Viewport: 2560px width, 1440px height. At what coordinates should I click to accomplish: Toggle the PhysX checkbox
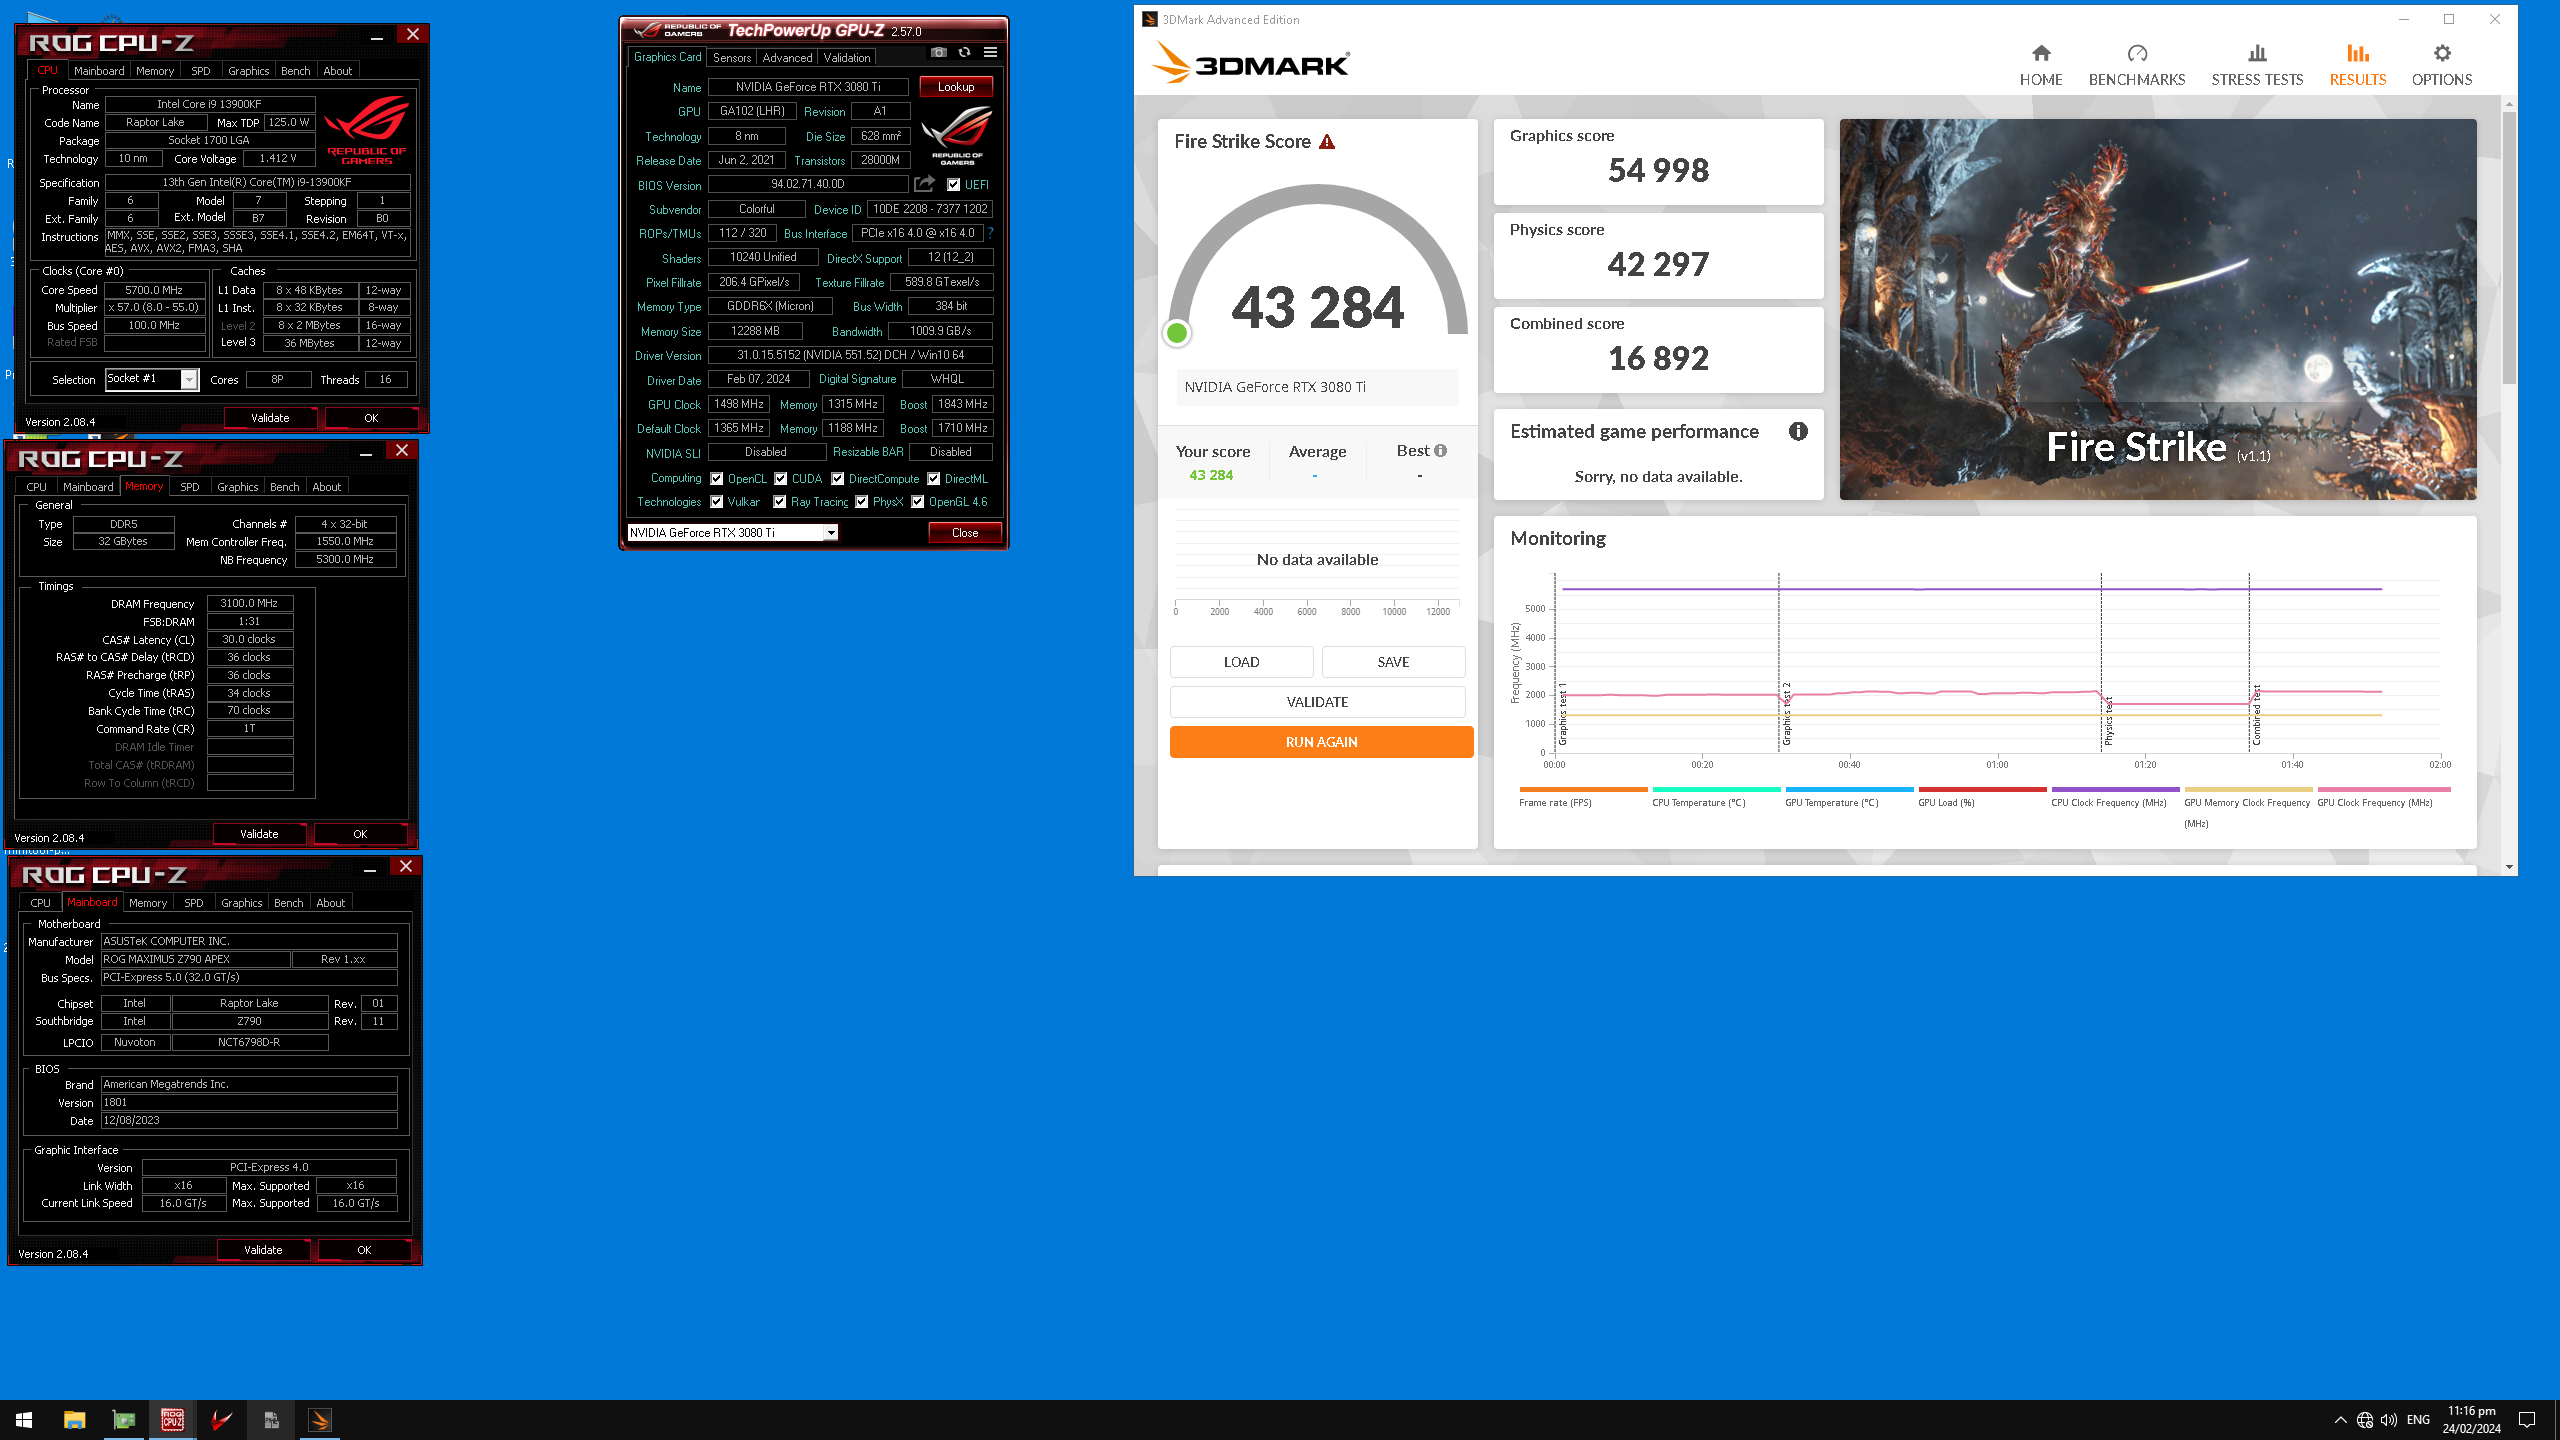[x=862, y=502]
